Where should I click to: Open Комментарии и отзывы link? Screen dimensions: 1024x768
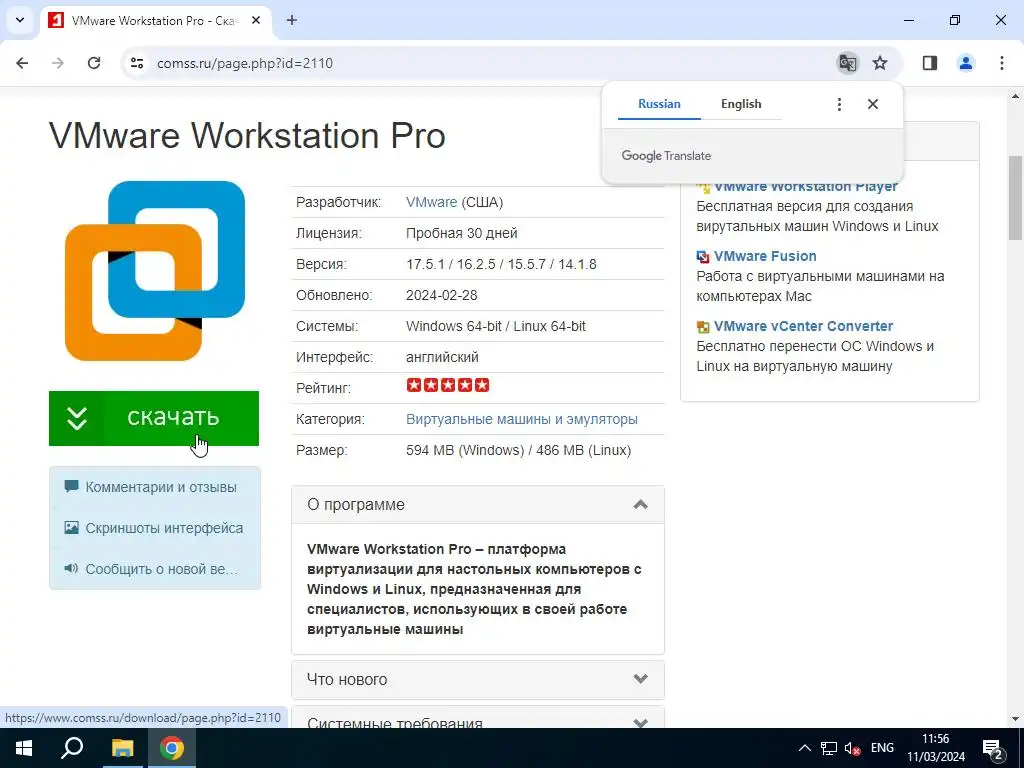tap(161, 487)
